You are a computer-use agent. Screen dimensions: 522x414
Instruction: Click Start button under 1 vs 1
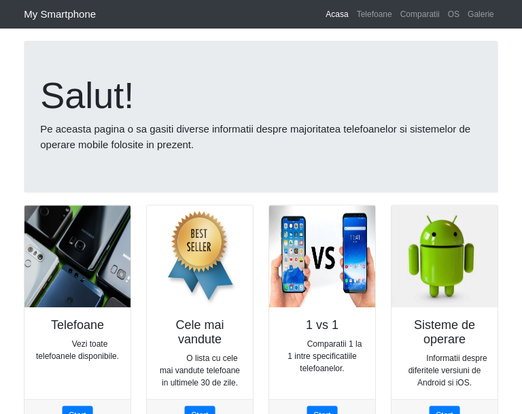click(322, 410)
